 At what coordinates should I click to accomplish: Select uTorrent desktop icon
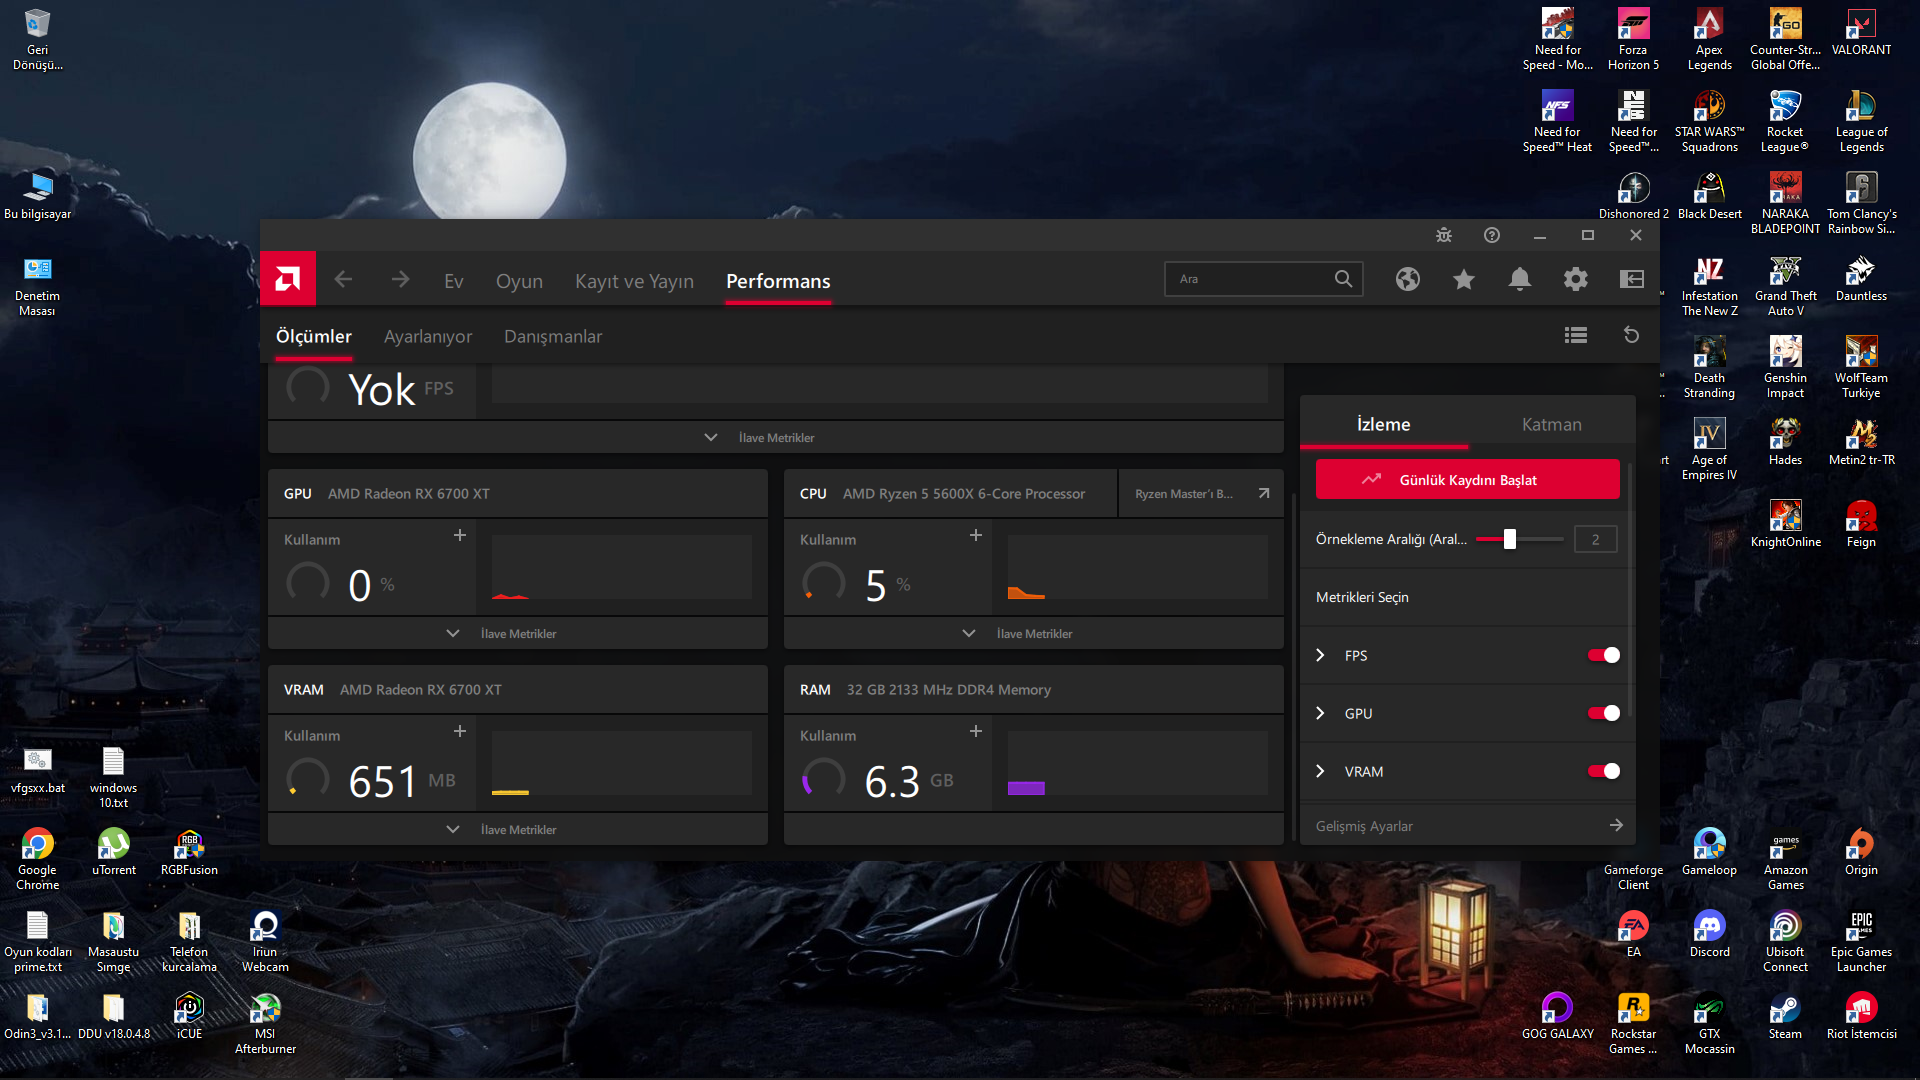click(x=114, y=852)
